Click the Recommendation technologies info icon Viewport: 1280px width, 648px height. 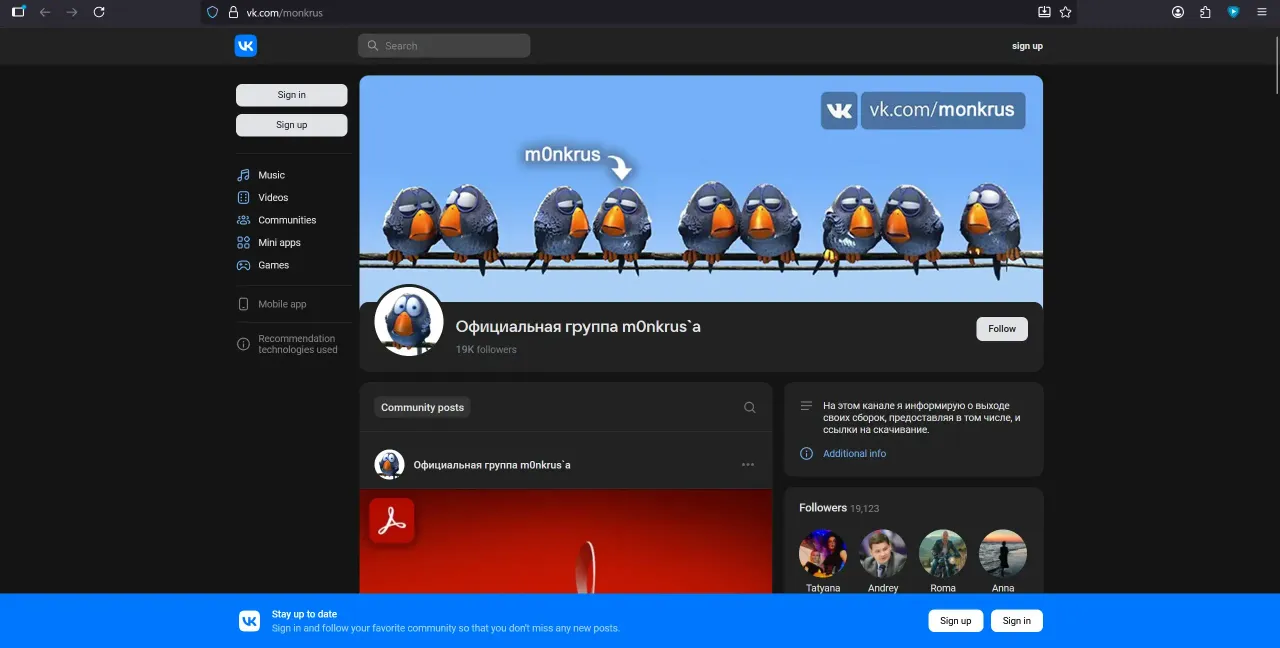pos(243,344)
